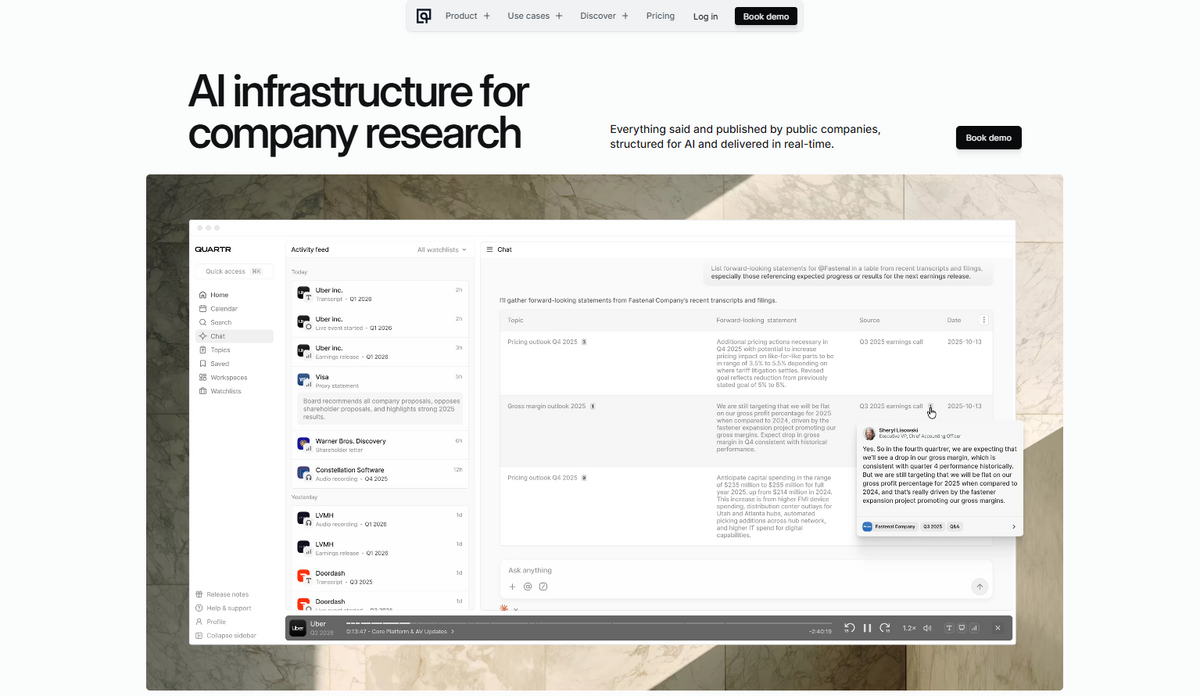Open Doordash Transcript Q3 2025
Image resolution: width=1200 pixels, height=696 pixels.
pos(380,577)
